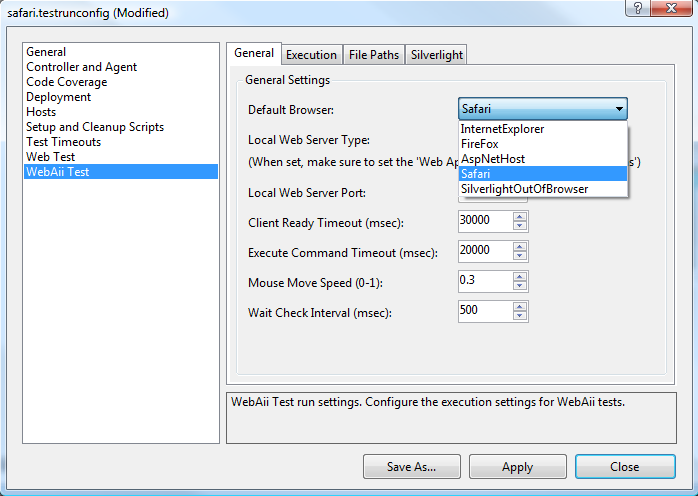Click the Mouse Move Speed field

[484, 280]
